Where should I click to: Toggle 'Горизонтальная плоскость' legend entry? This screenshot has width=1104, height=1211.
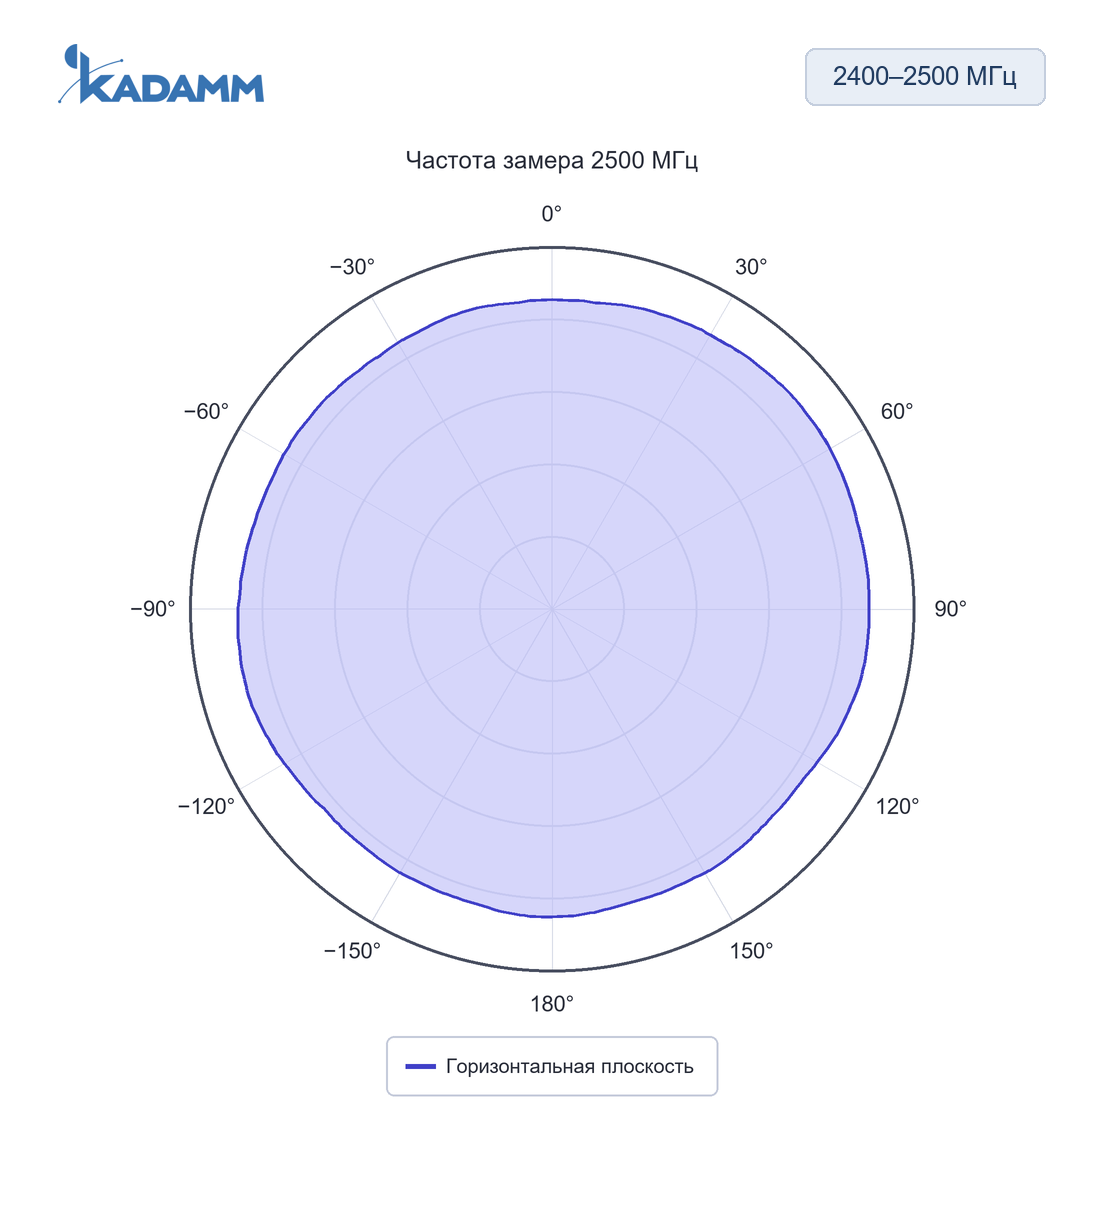click(552, 1066)
